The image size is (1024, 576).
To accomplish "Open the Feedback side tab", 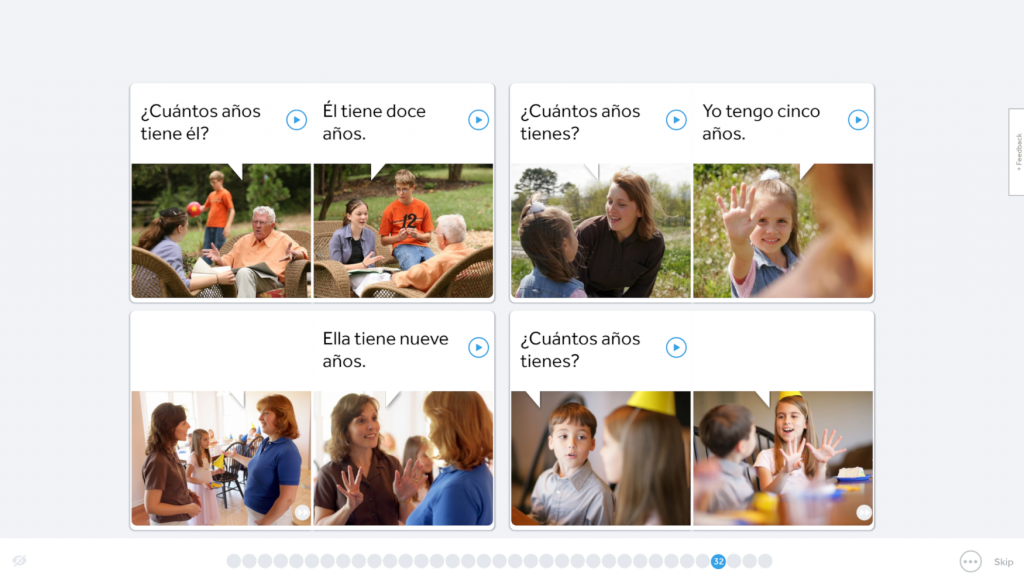I will click(x=1017, y=152).
